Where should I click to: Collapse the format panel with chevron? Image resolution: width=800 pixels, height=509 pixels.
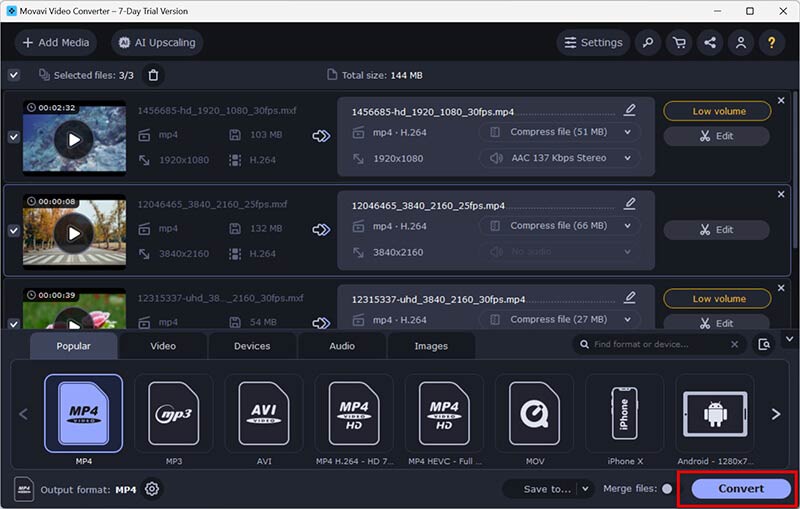[x=789, y=339]
